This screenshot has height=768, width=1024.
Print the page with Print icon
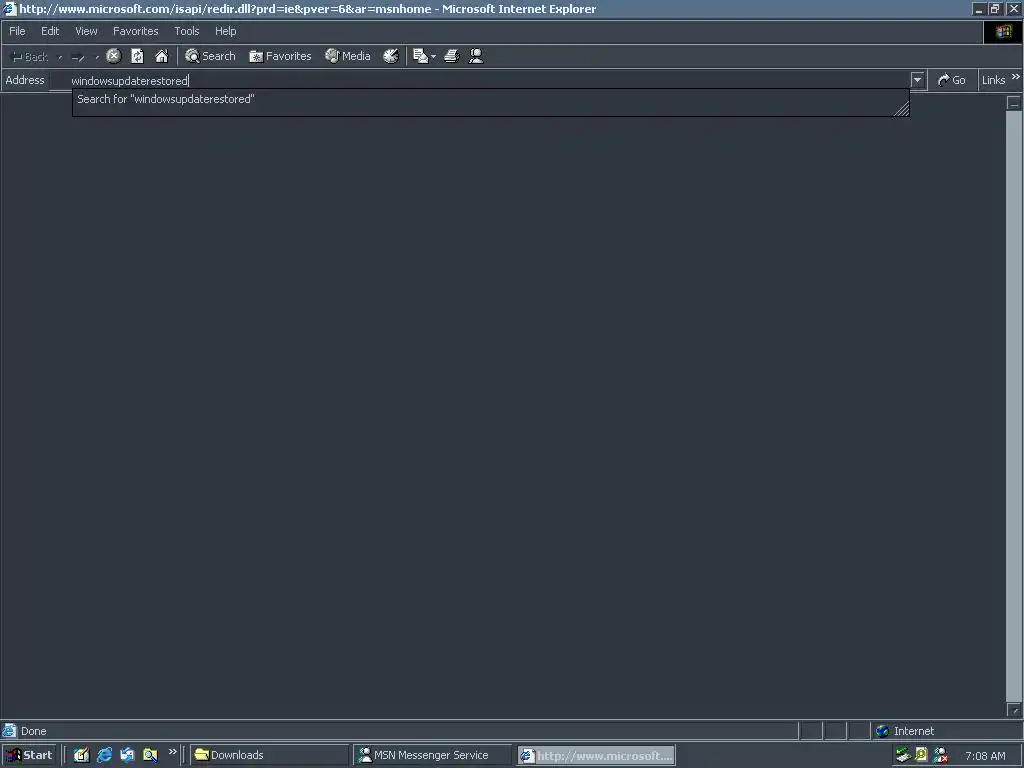click(x=451, y=56)
